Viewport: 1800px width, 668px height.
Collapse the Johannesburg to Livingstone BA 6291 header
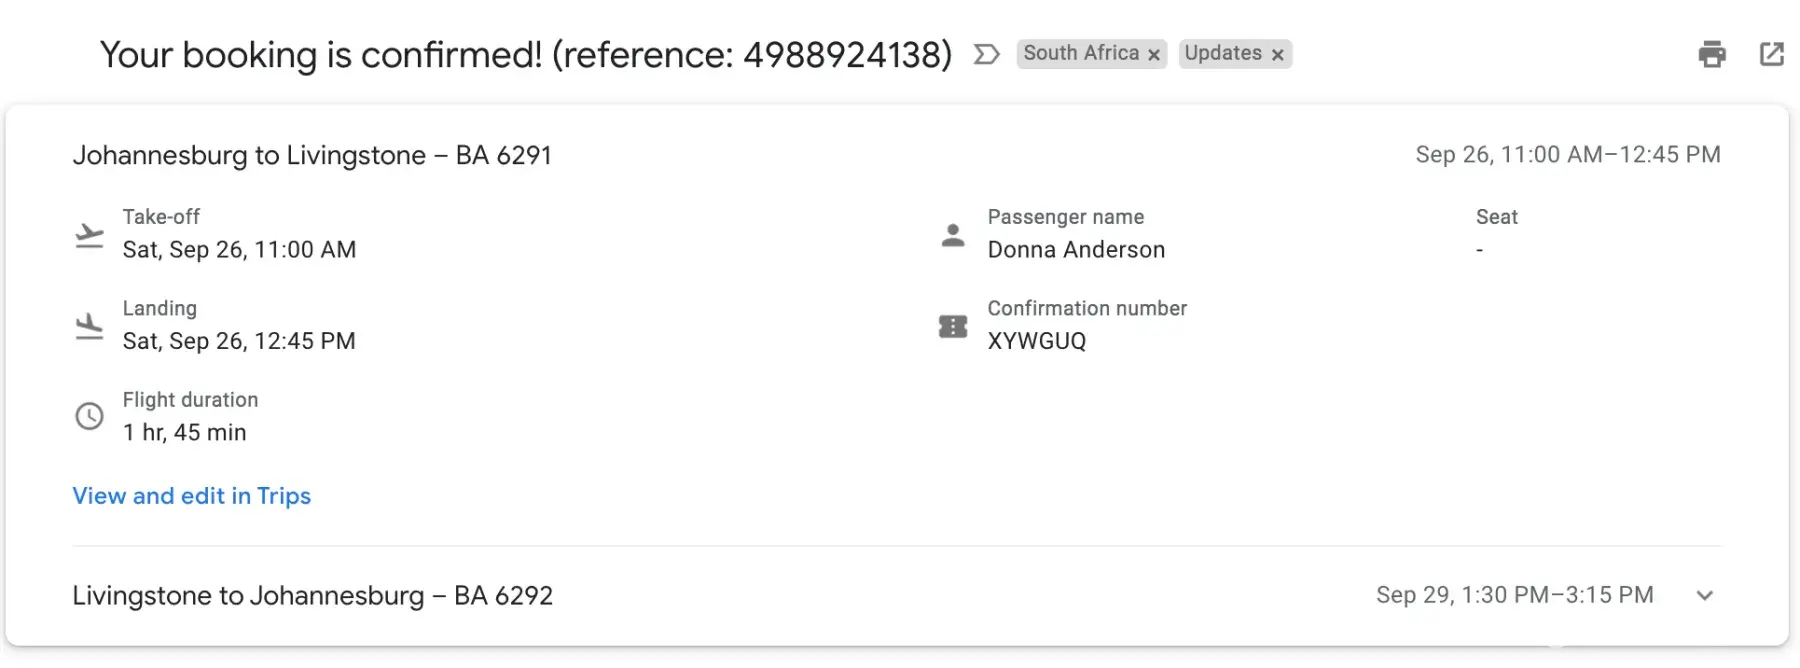click(312, 156)
